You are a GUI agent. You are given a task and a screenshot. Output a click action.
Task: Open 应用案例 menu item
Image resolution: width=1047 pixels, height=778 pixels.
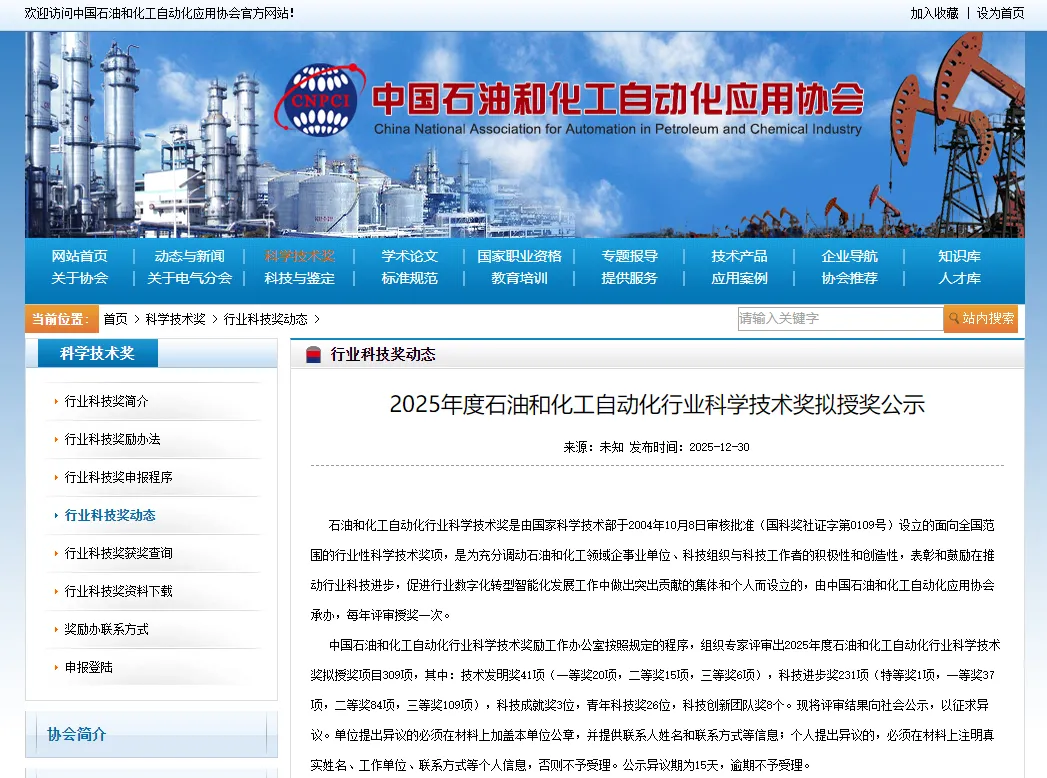739,278
